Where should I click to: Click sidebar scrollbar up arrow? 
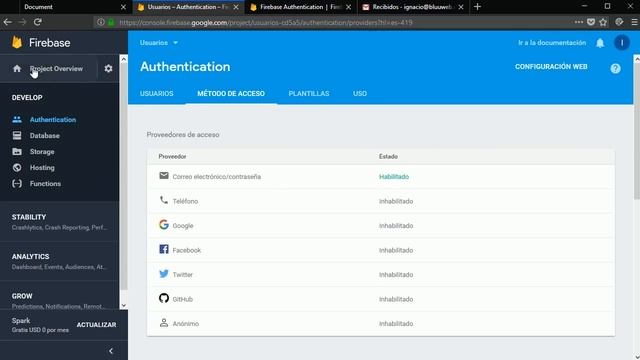[x=123, y=59]
